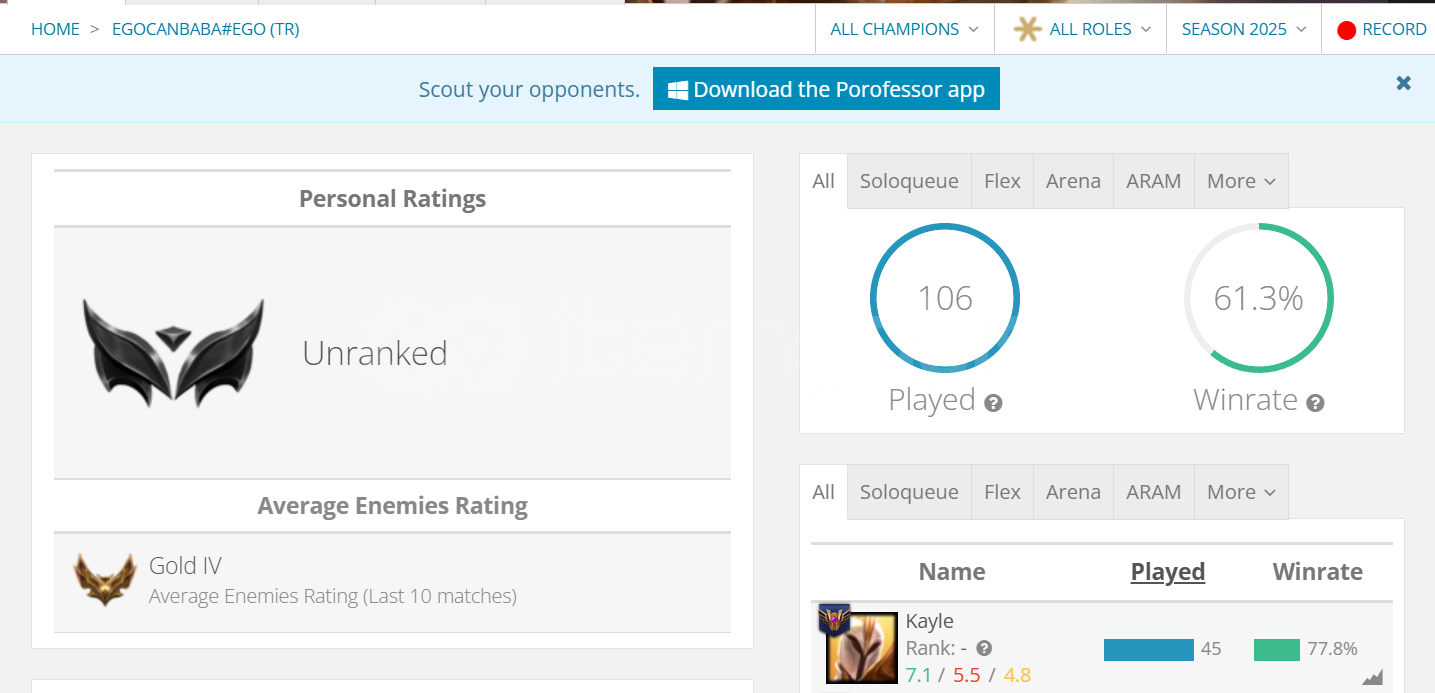Open the SEASON 2025 dropdown
The image size is (1435, 693).
point(1244,29)
